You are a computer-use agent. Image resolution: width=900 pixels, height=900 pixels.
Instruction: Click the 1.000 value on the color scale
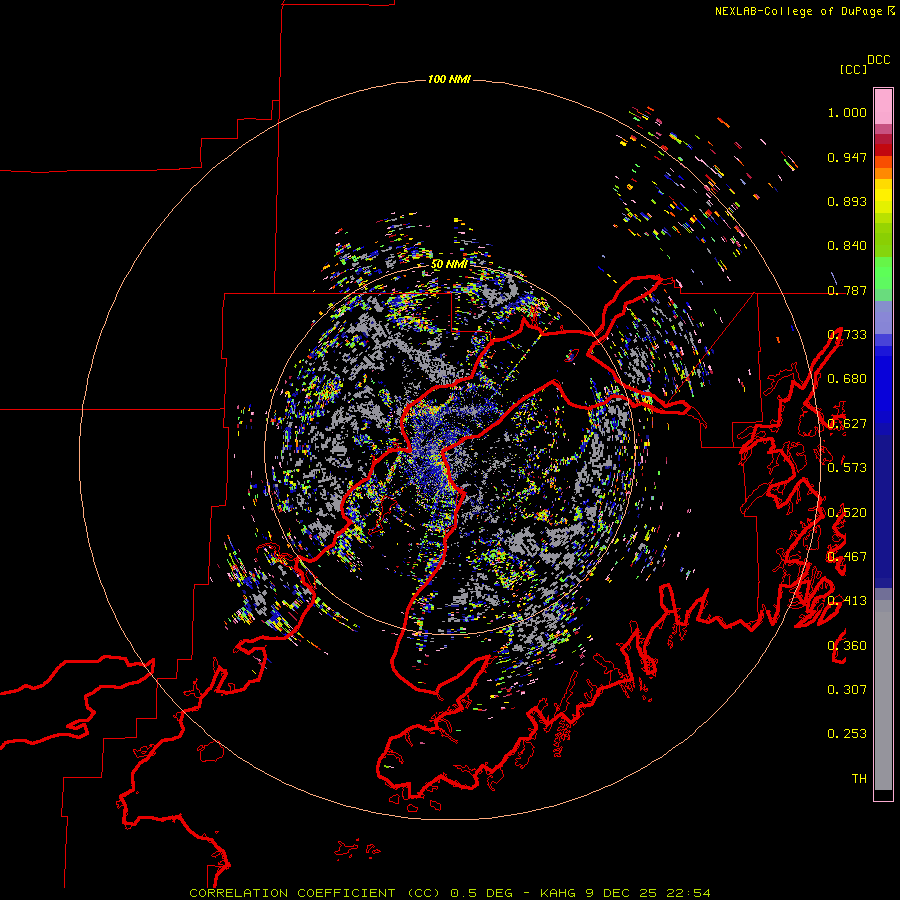(x=847, y=112)
